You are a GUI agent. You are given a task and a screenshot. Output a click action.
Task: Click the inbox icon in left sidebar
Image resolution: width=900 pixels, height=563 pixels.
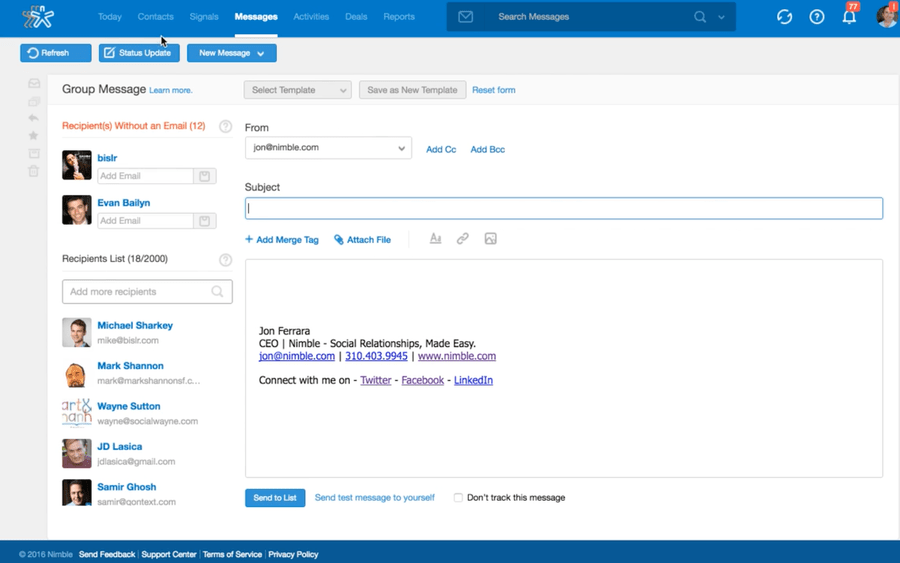click(x=34, y=84)
